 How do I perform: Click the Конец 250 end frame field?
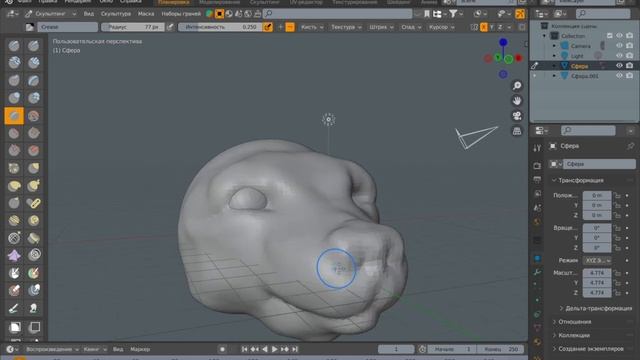[500, 349]
